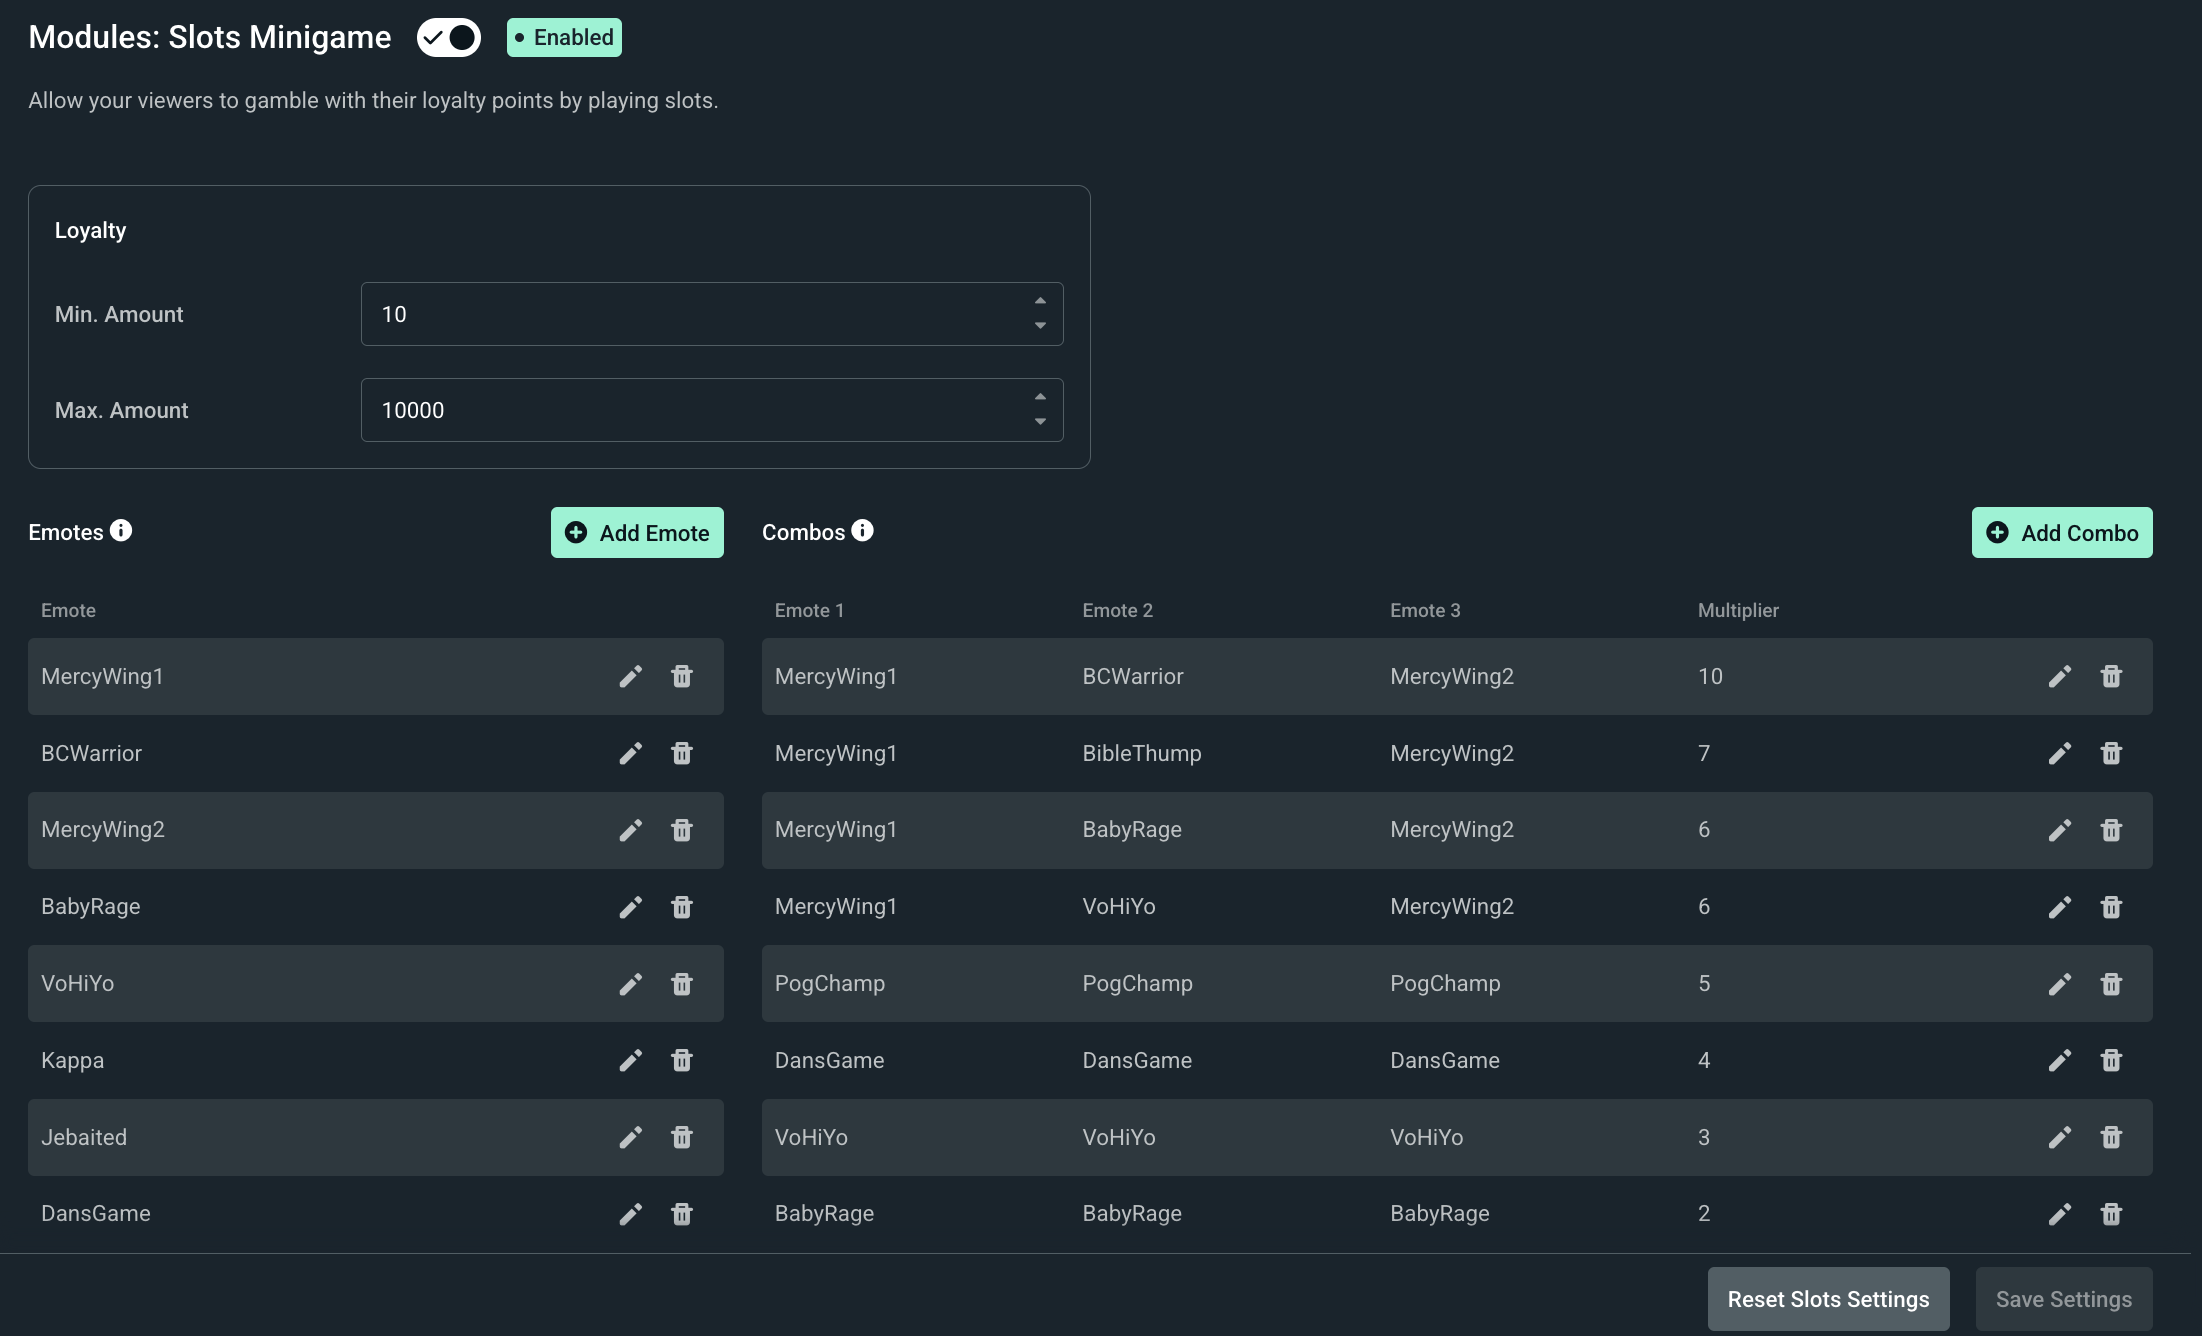Edit the VoHiYo emote in the Emotes list
The width and height of the screenshot is (2202, 1336).
(x=630, y=984)
